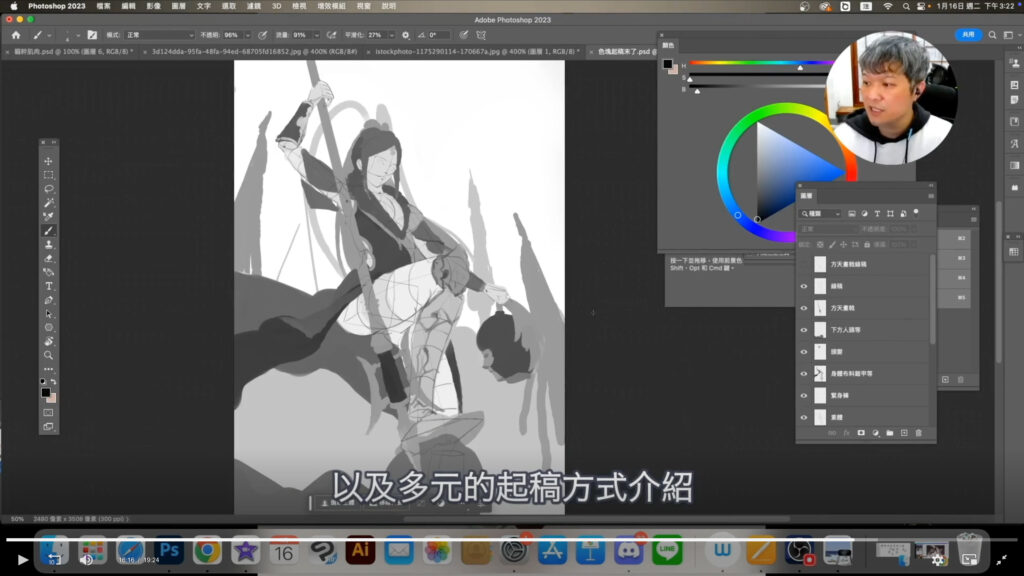This screenshot has height=576, width=1024.
Task: Expand the layer filter 種類 dropdown
Action: point(822,213)
